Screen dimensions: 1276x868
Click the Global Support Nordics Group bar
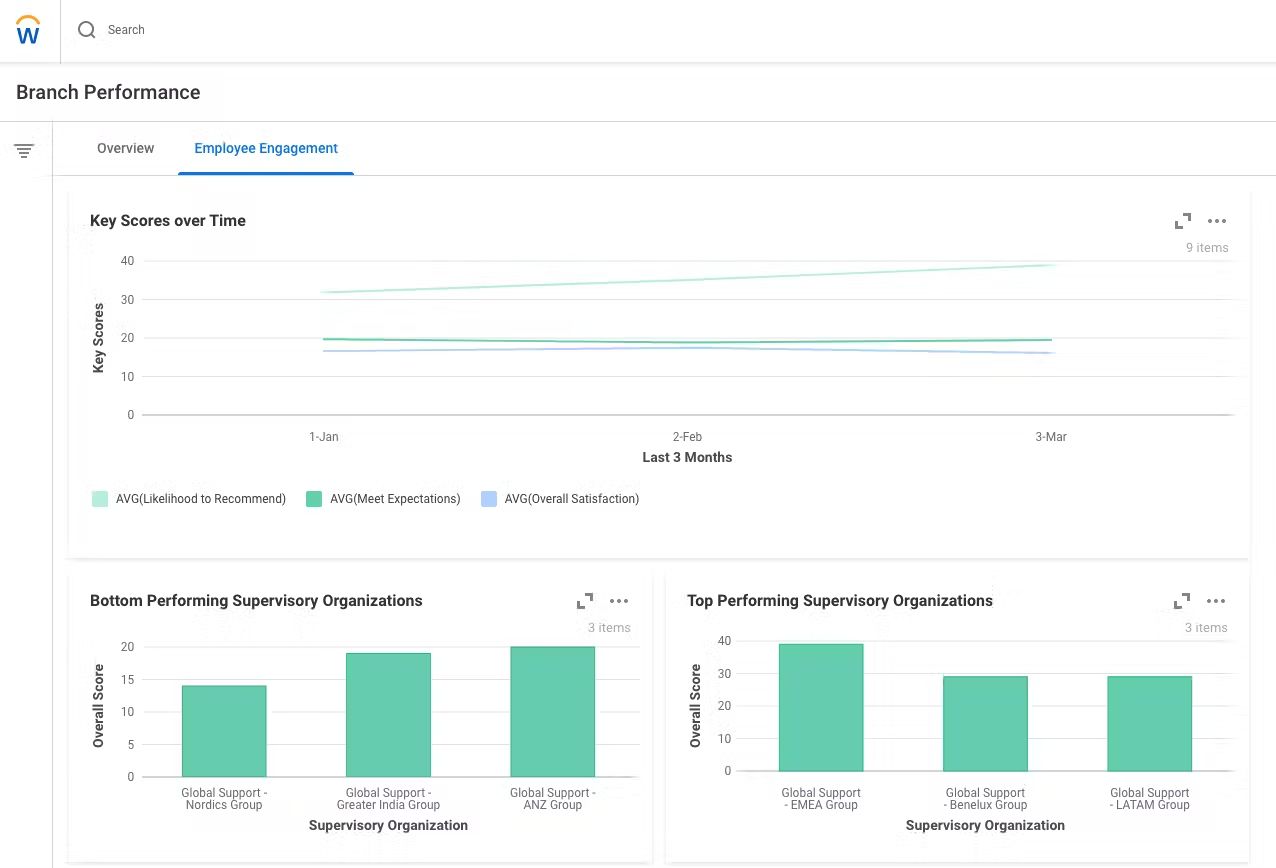224,731
